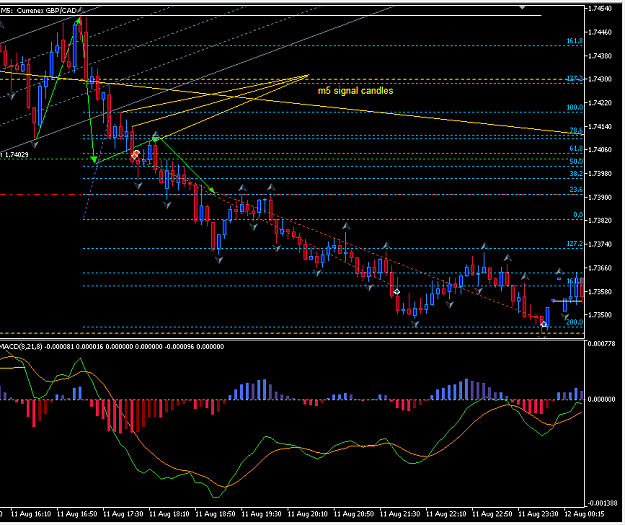This screenshot has height=525, width=625.
Task: Click the 1.73900 price axis value
Action: (x=600, y=197)
